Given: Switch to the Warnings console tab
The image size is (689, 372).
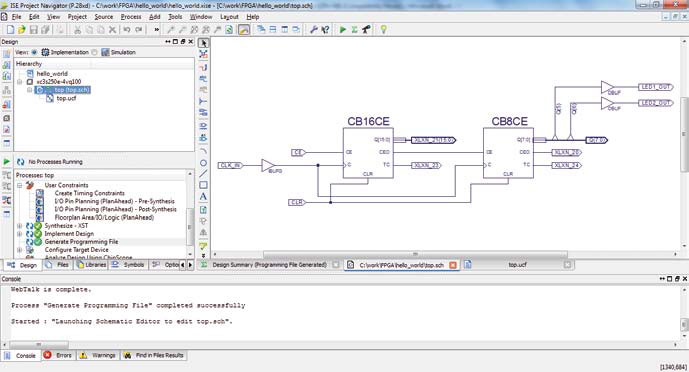Looking at the screenshot, I should click(98, 355).
